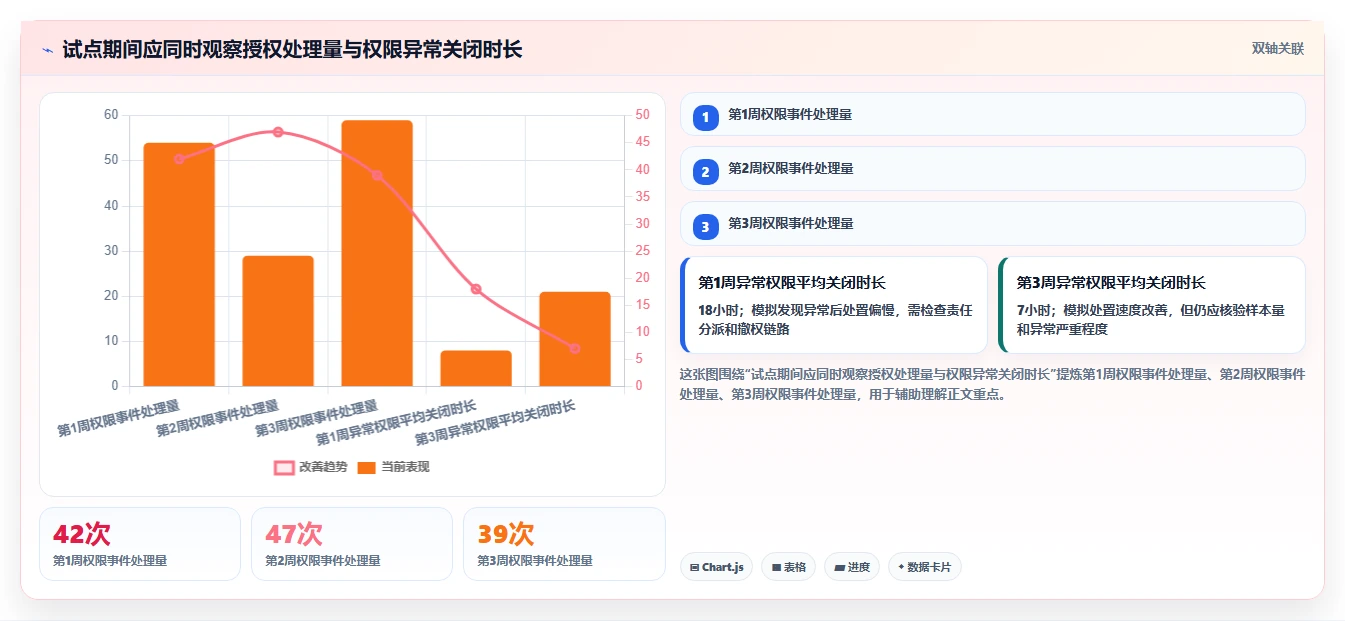Click the lightning icon beside the header title

(x=48, y=50)
